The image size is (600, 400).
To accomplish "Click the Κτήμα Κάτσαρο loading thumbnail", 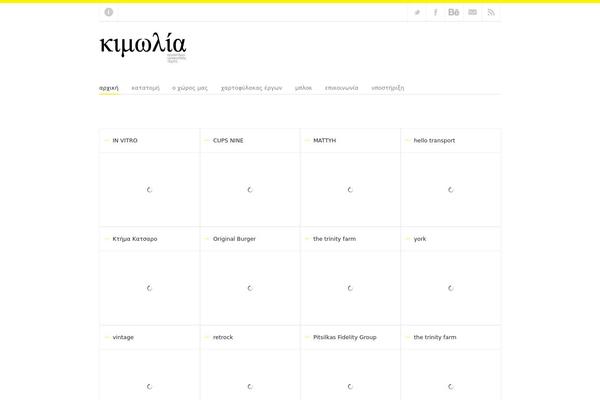I will click(149, 288).
